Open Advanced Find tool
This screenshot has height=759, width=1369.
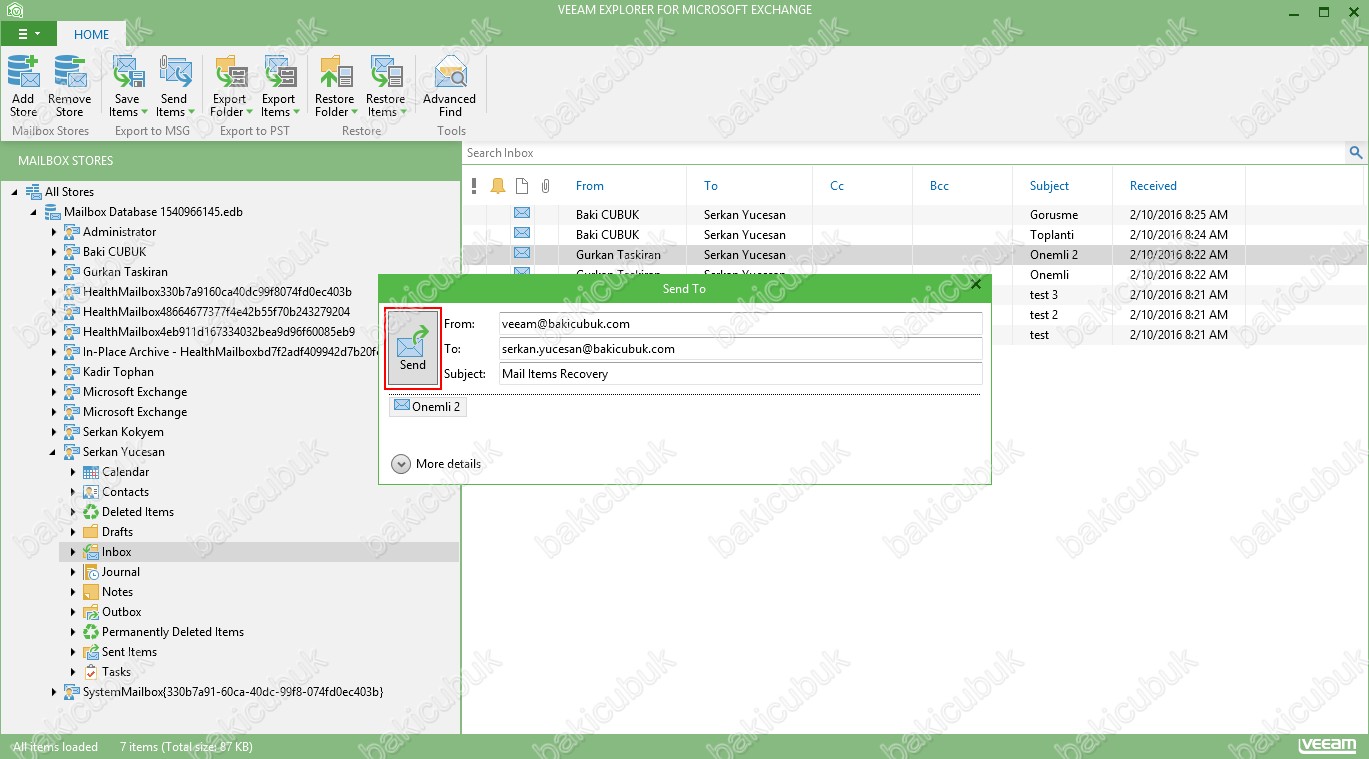[x=450, y=86]
